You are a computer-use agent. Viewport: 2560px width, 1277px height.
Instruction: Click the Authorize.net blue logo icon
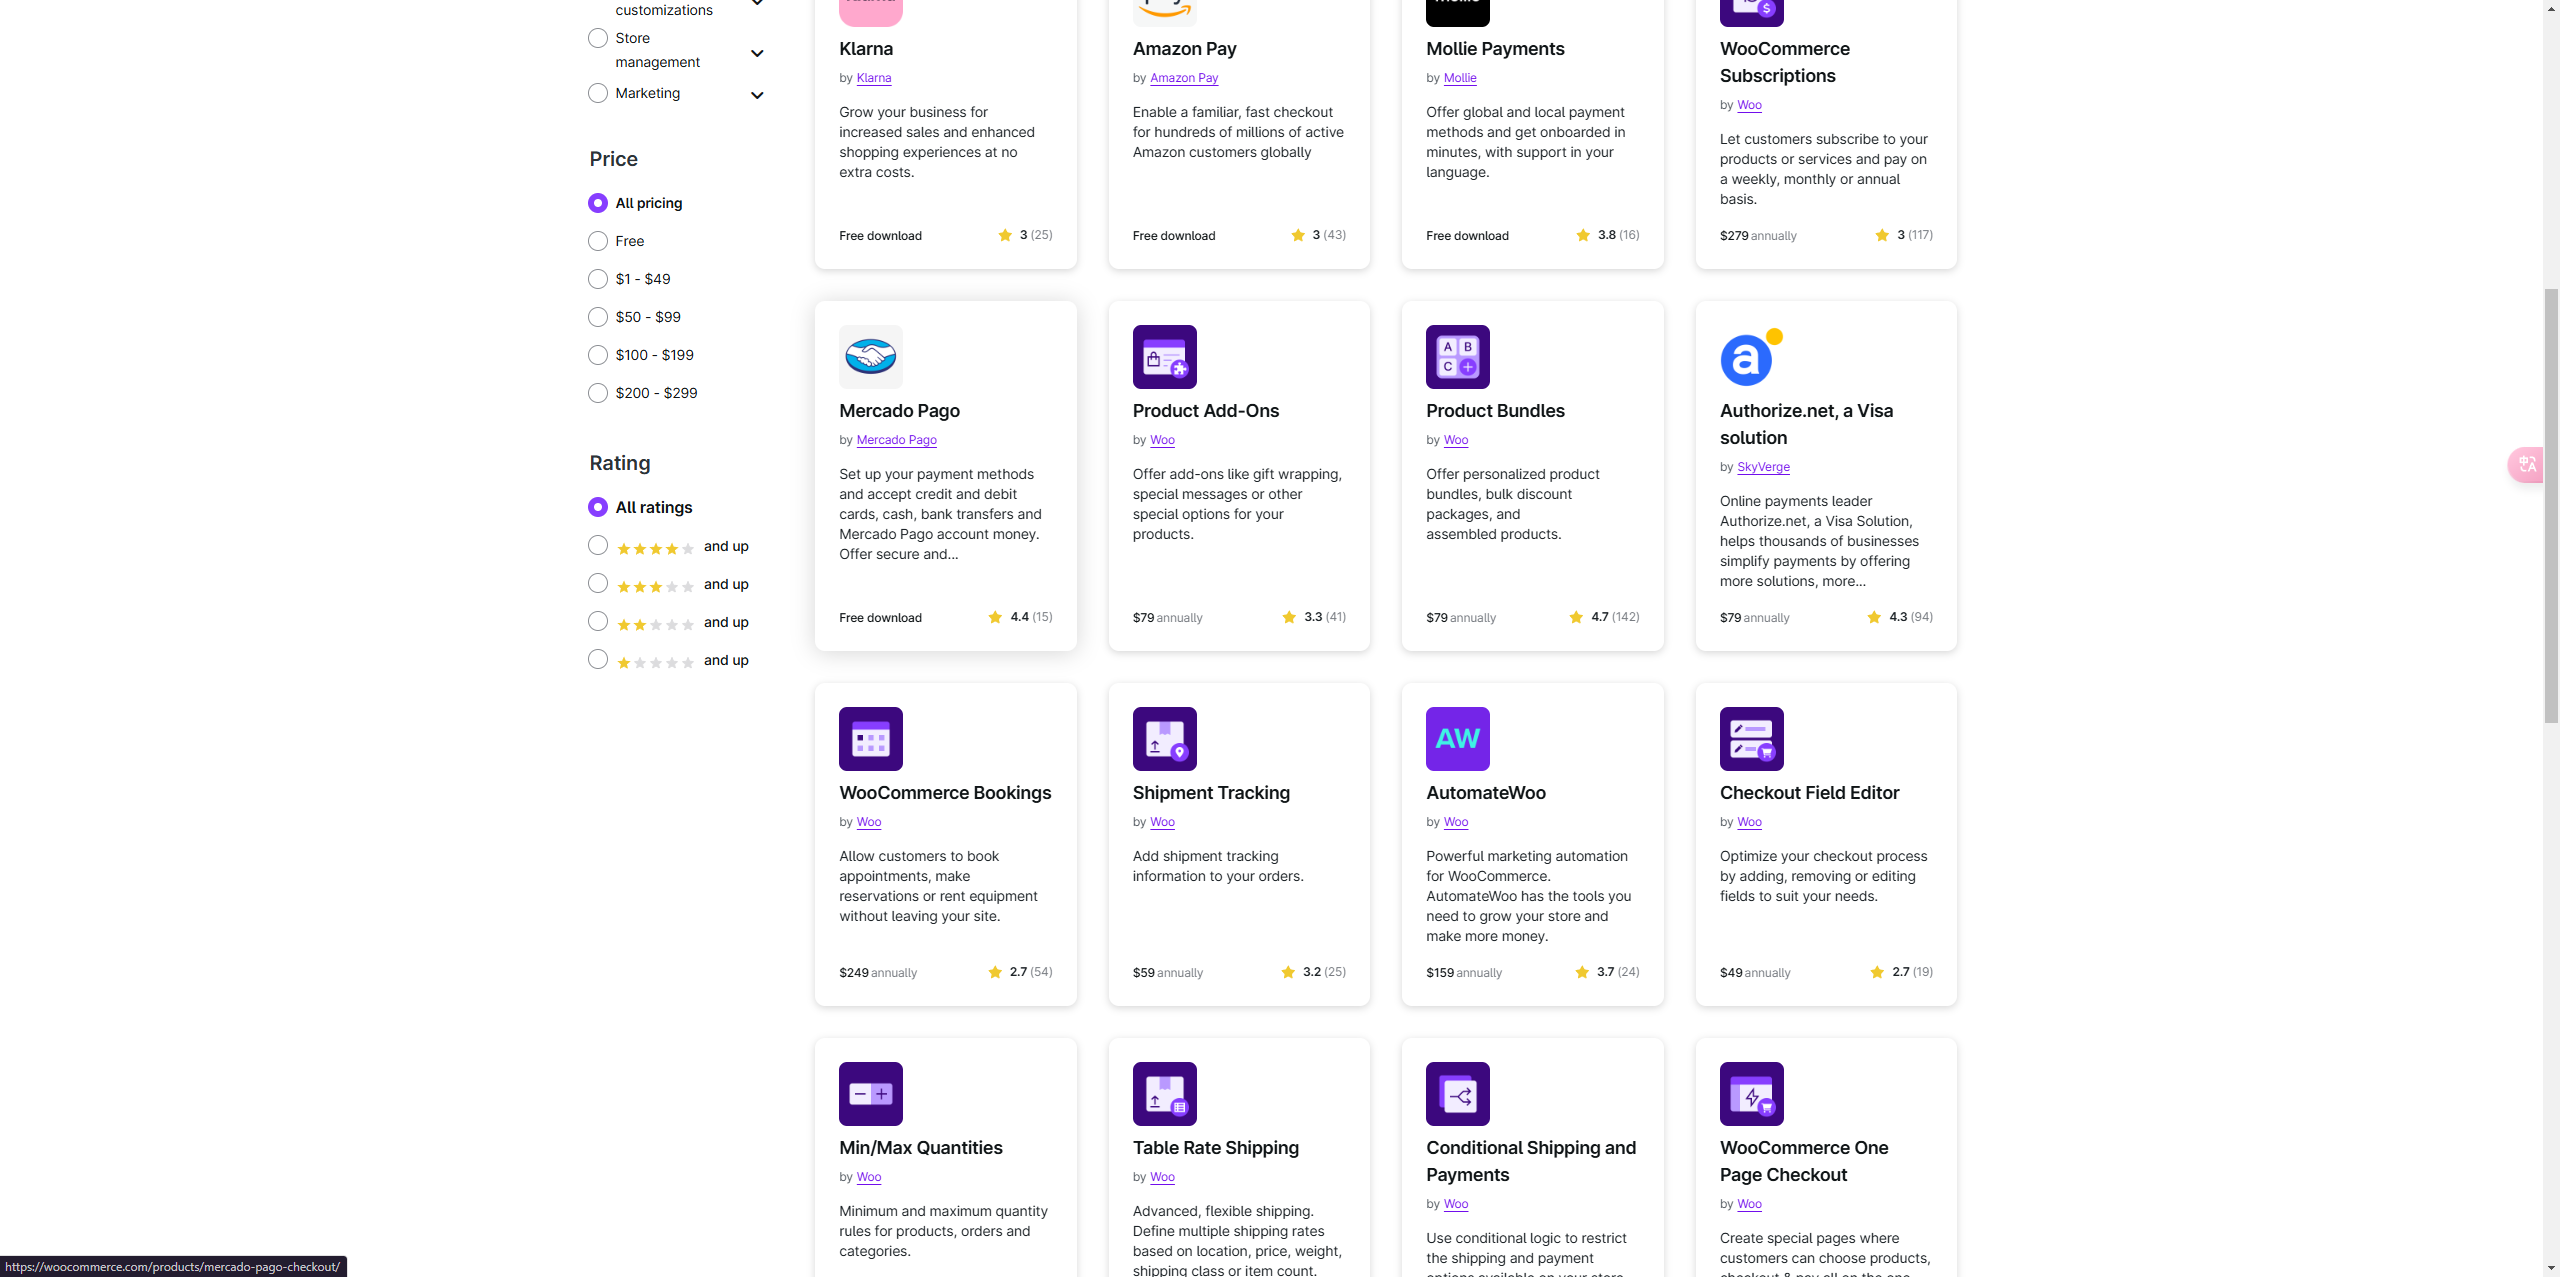[1751, 356]
